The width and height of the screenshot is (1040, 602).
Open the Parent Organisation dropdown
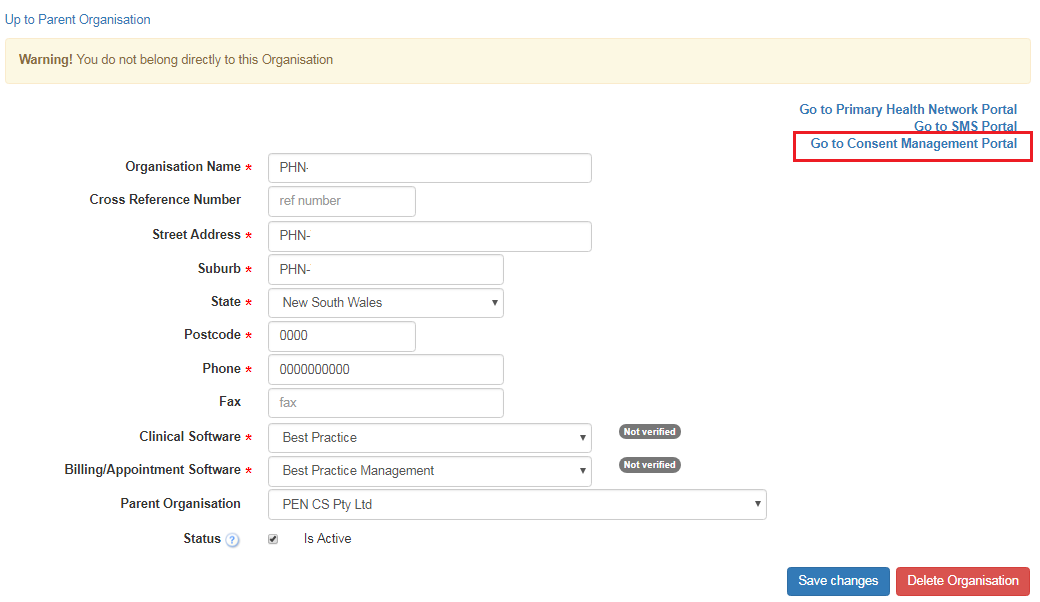click(x=517, y=505)
